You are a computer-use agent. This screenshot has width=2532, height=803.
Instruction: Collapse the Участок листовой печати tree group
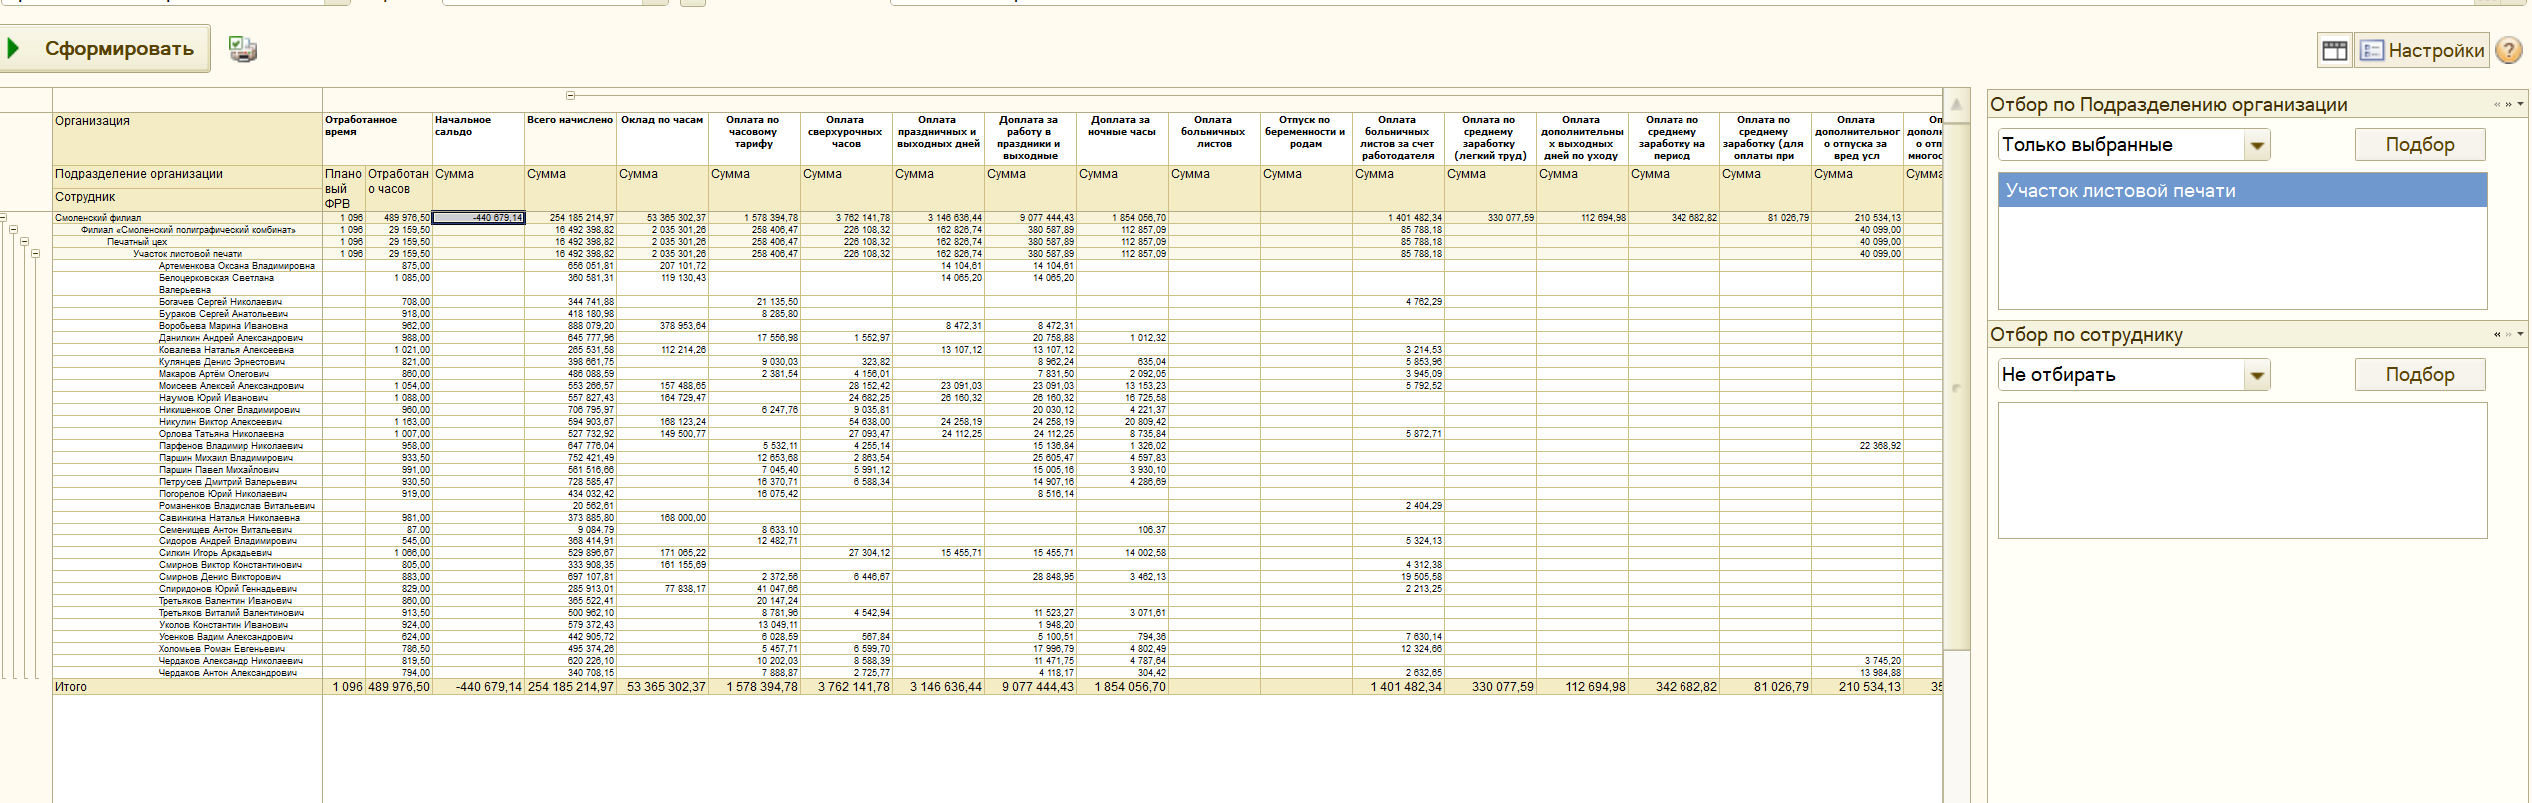[x=35, y=253]
